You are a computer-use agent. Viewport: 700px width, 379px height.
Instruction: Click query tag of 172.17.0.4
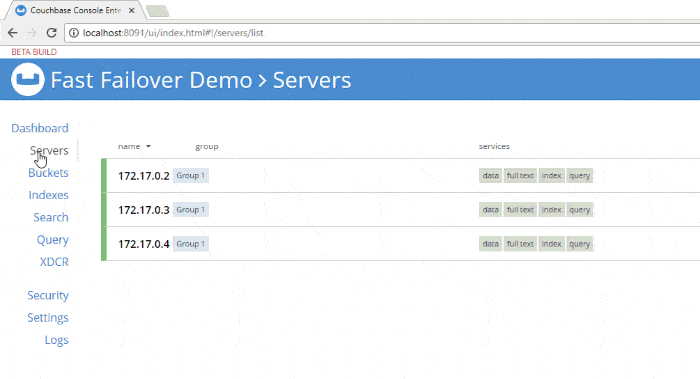[579, 244]
